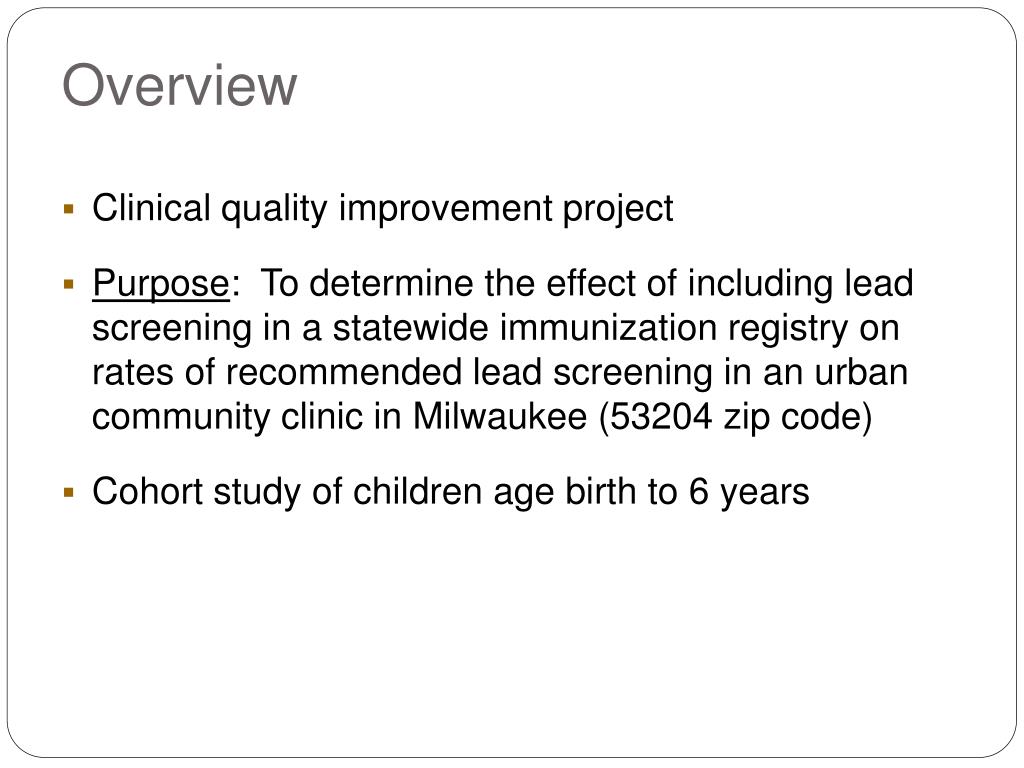Click the word Milwaukee
Viewport: 1024px width, 768px height.
[x=500, y=417]
